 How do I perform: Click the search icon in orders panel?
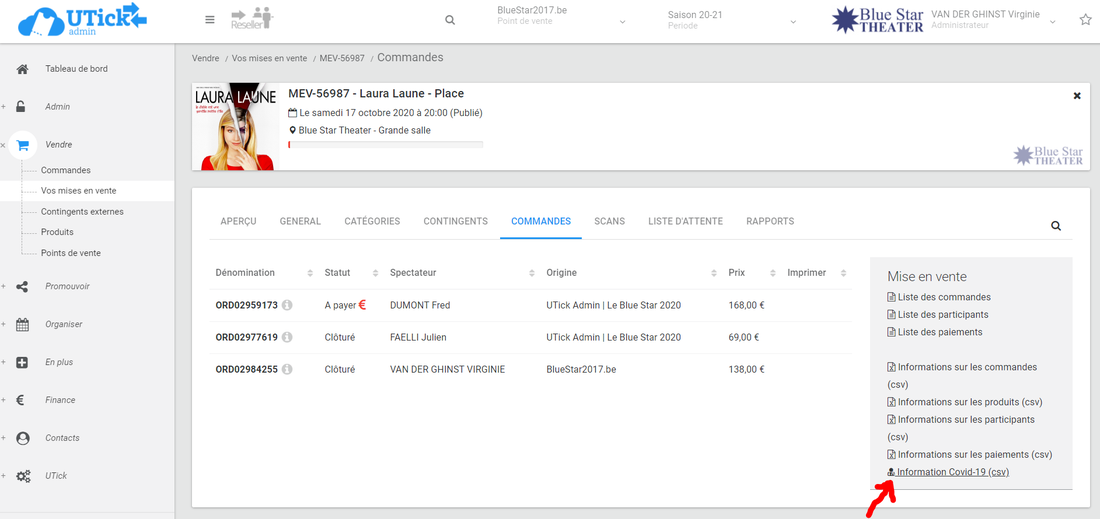[1056, 226]
